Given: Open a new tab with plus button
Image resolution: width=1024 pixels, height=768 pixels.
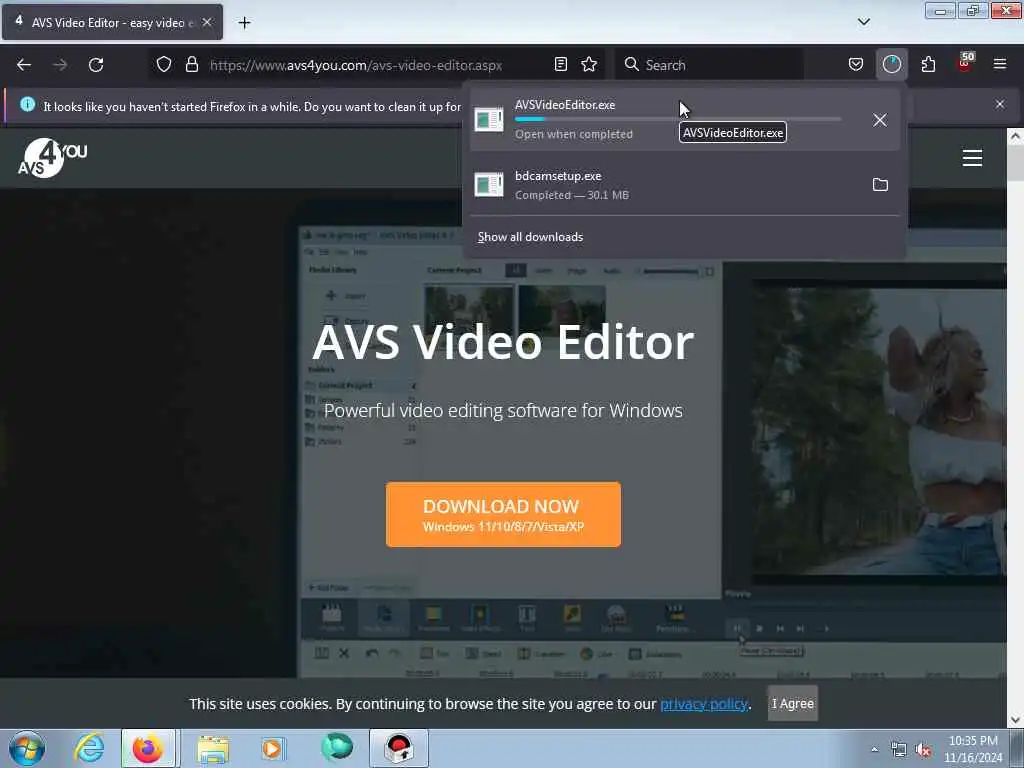Looking at the screenshot, I should tap(244, 23).
